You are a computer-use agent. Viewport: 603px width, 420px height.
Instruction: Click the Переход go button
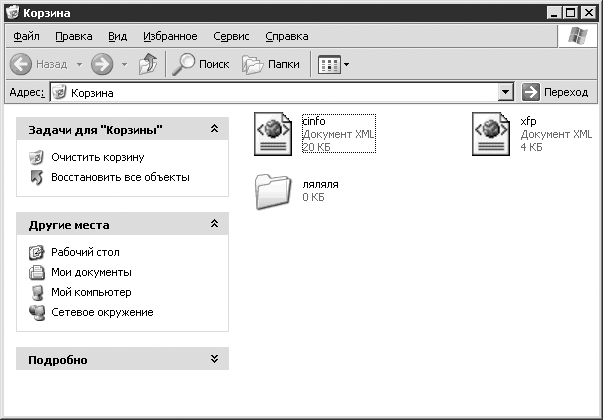tap(555, 92)
